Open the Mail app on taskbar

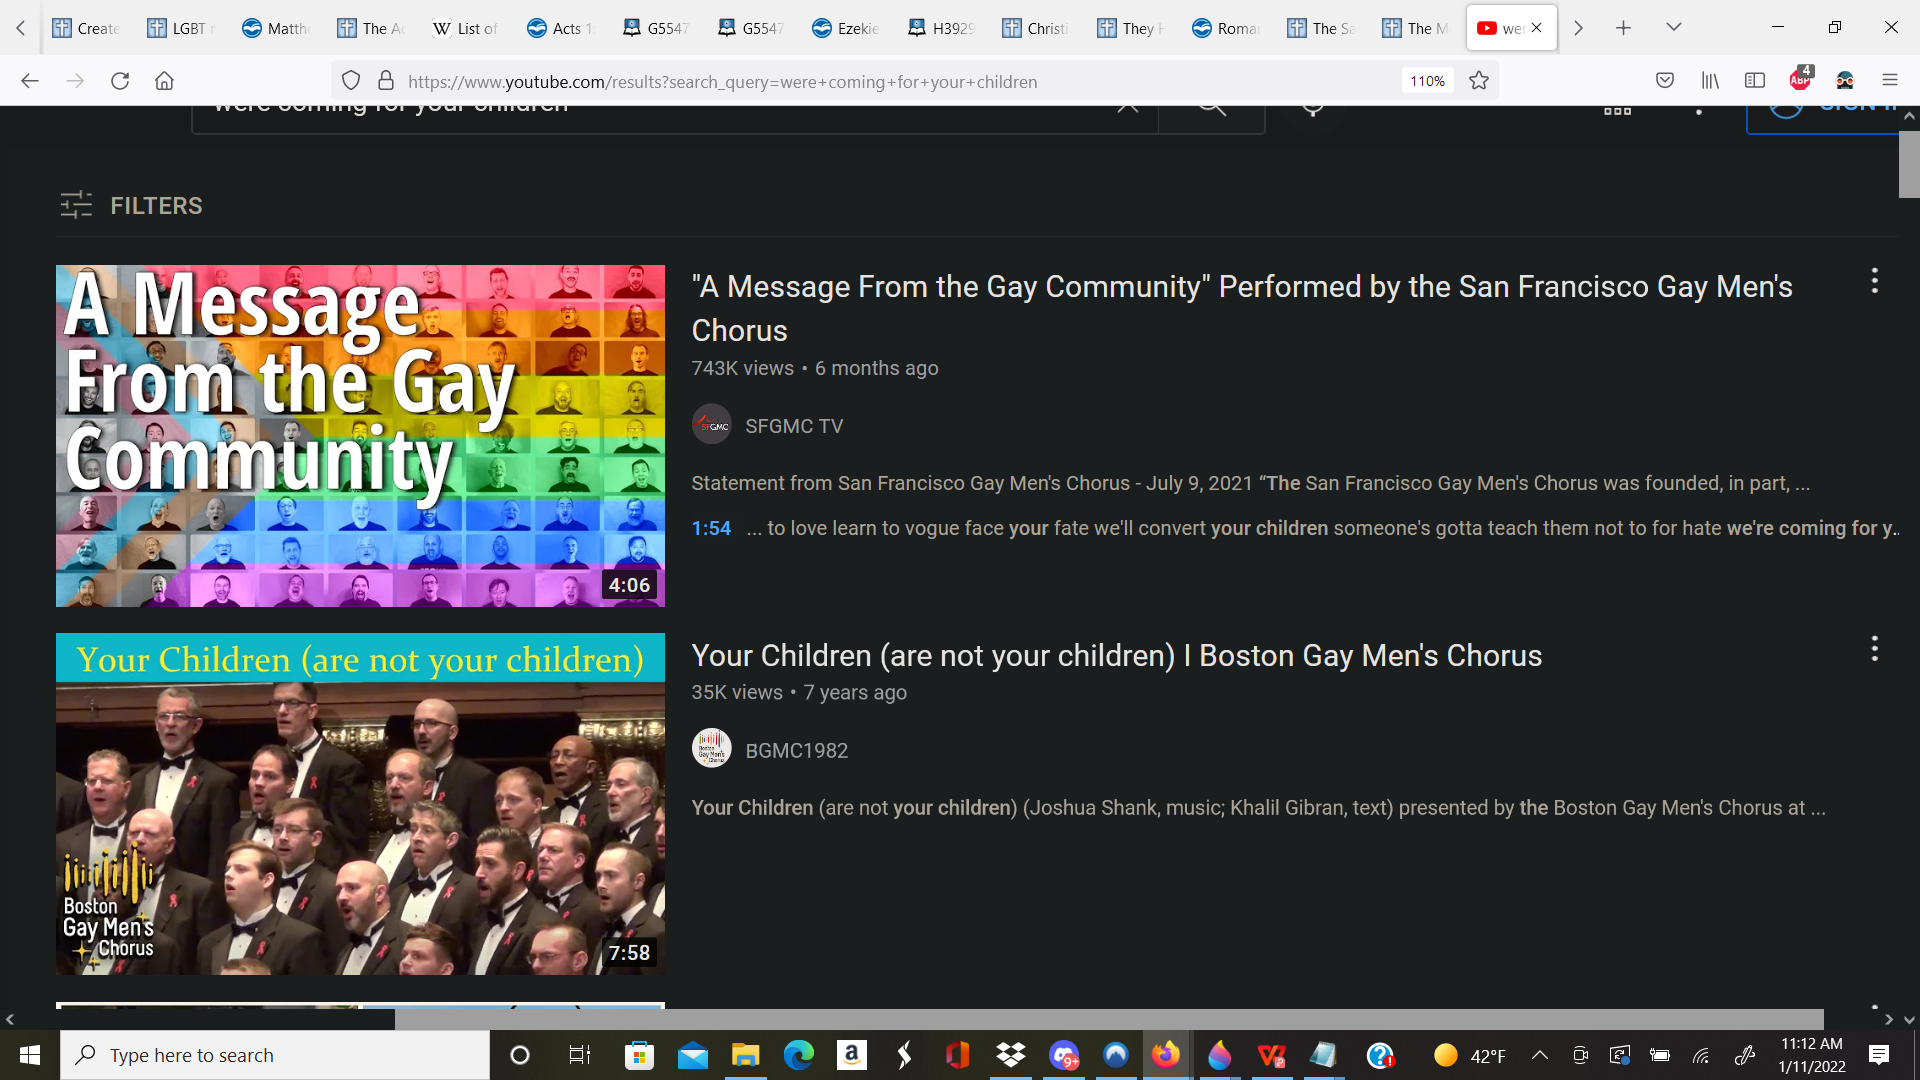tap(692, 1055)
